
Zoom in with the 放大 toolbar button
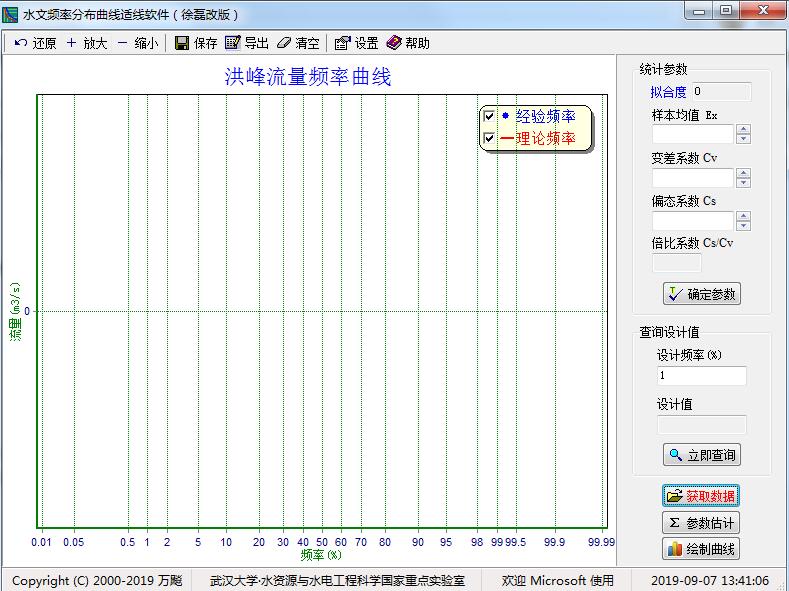click(x=71, y=43)
